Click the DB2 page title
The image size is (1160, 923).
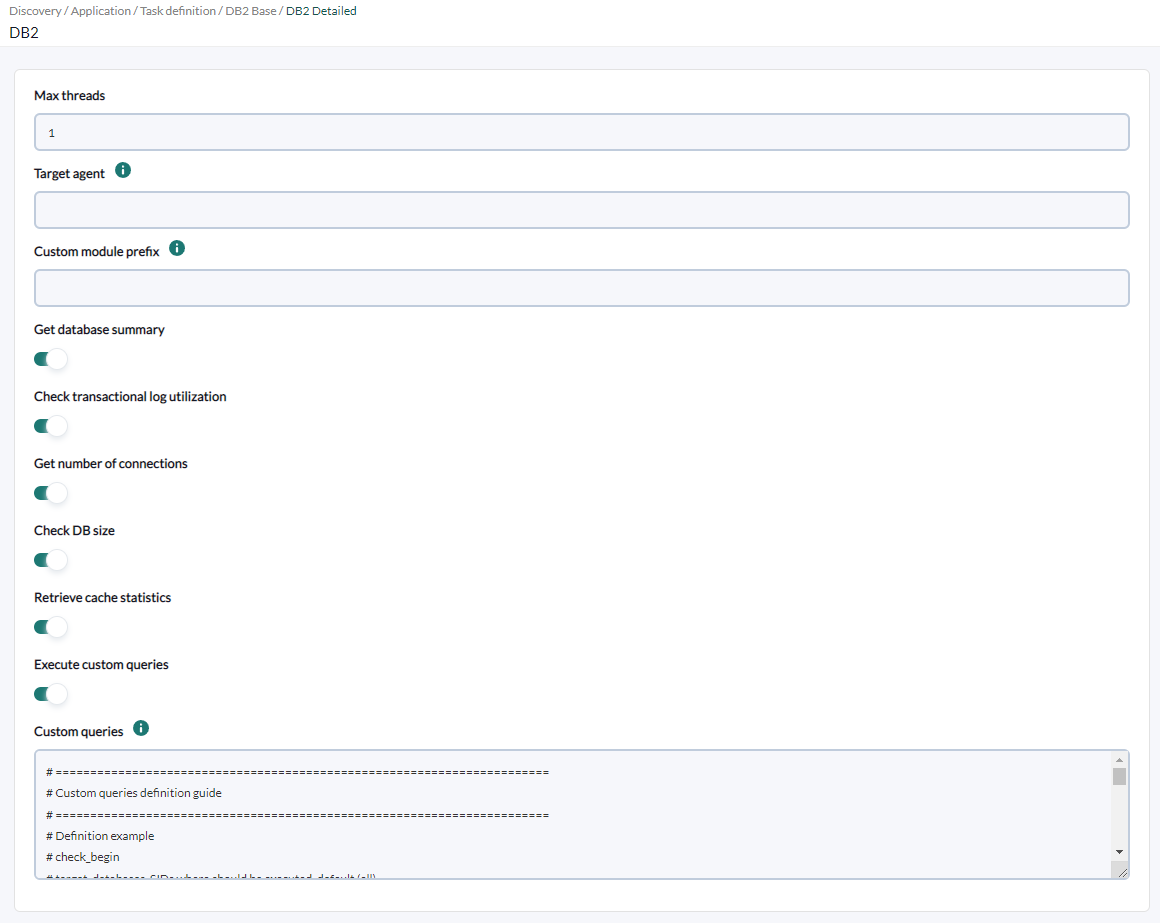point(24,33)
